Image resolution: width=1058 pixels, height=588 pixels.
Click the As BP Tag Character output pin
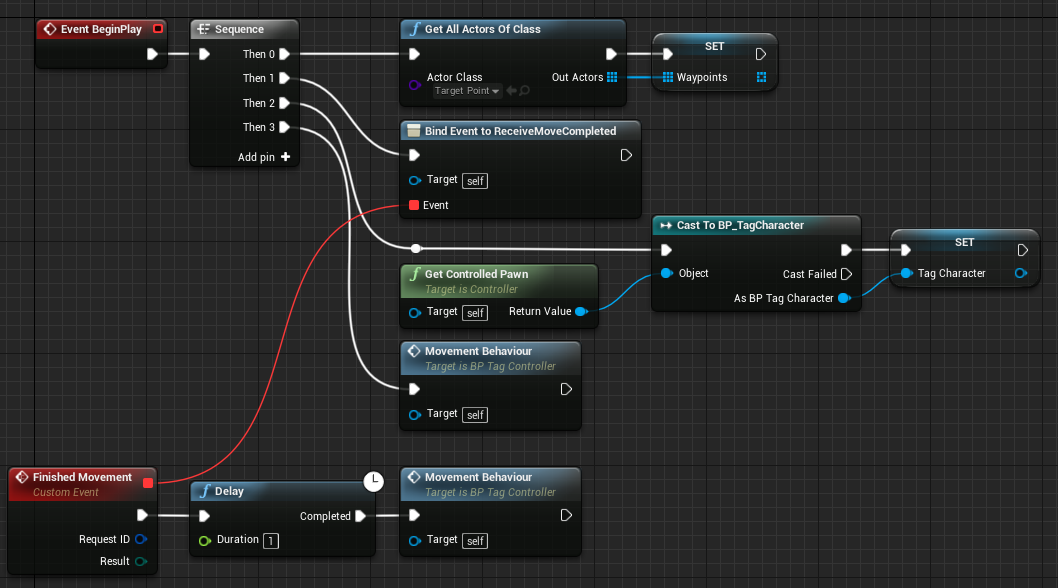[x=845, y=297]
